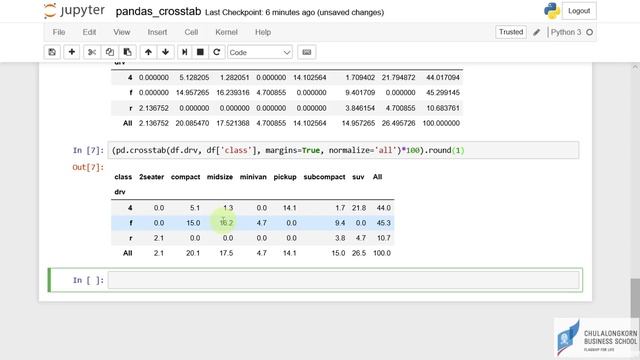The height and width of the screenshot is (360, 640).
Task: Cut selected cells with scissors icon
Action: pos(91,52)
